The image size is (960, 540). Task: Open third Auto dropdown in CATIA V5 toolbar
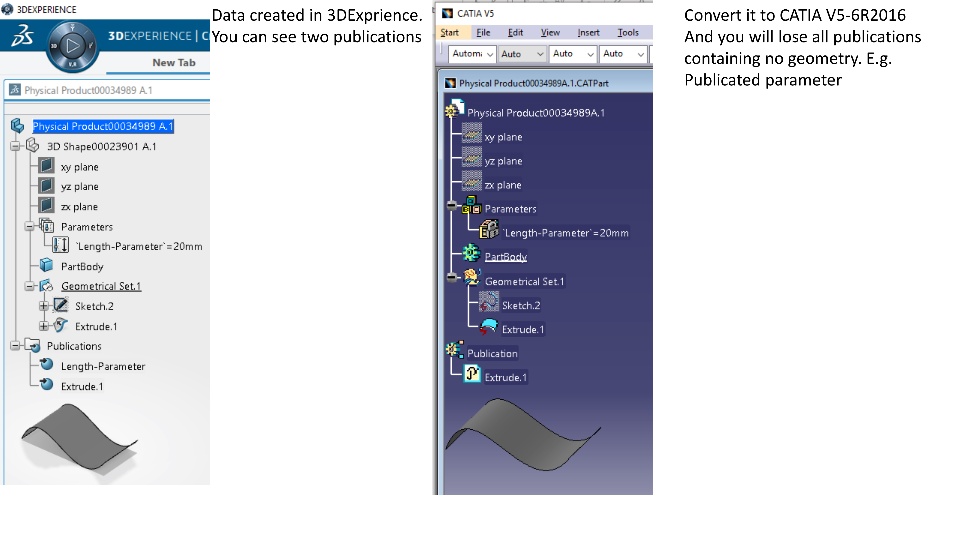point(572,54)
